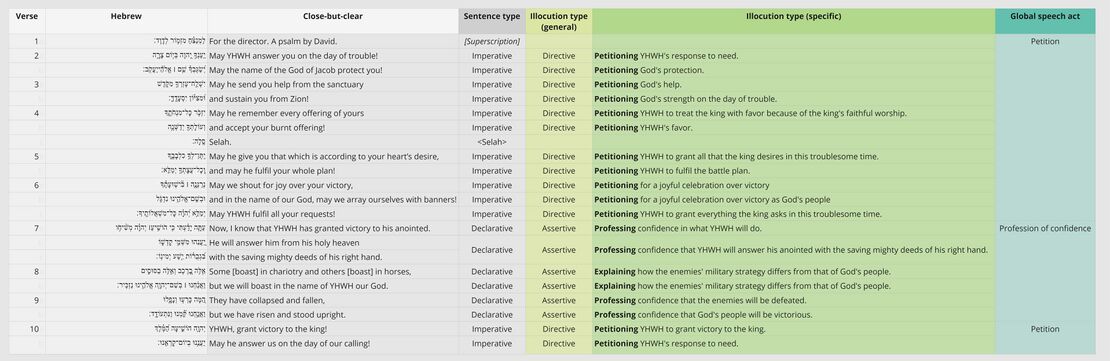Select "Now, I know that YHWH has granted victory to his anointed."
Screen dimensions: 1110x361
tap(320, 229)
